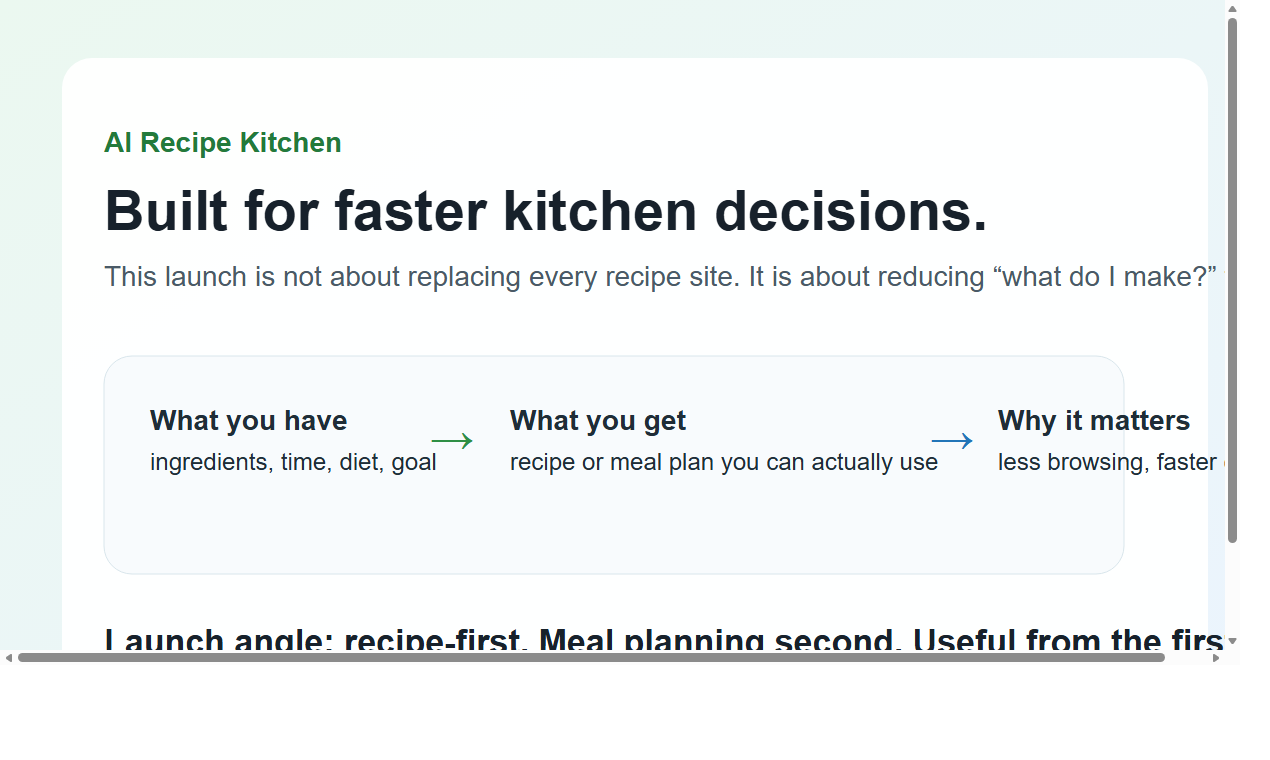Click the horizontal scrollbar left arrow

(7, 657)
